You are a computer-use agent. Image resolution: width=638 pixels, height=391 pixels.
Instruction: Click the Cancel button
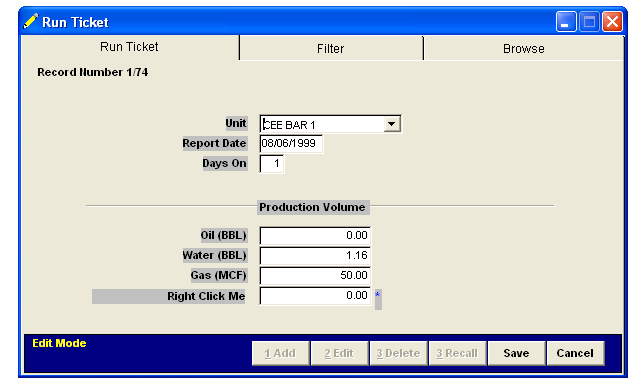(575, 353)
